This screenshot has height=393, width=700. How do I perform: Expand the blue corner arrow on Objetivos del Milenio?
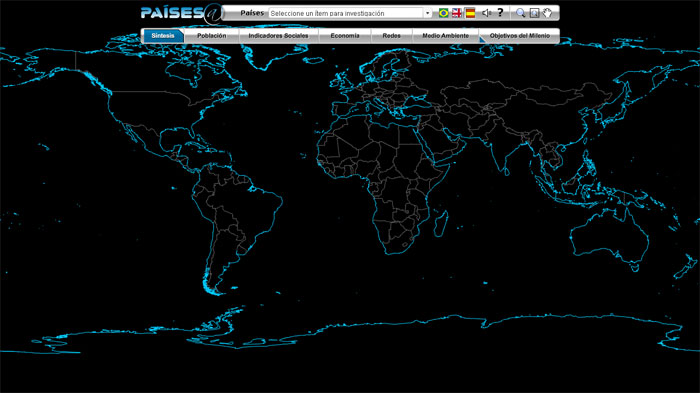[483, 40]
